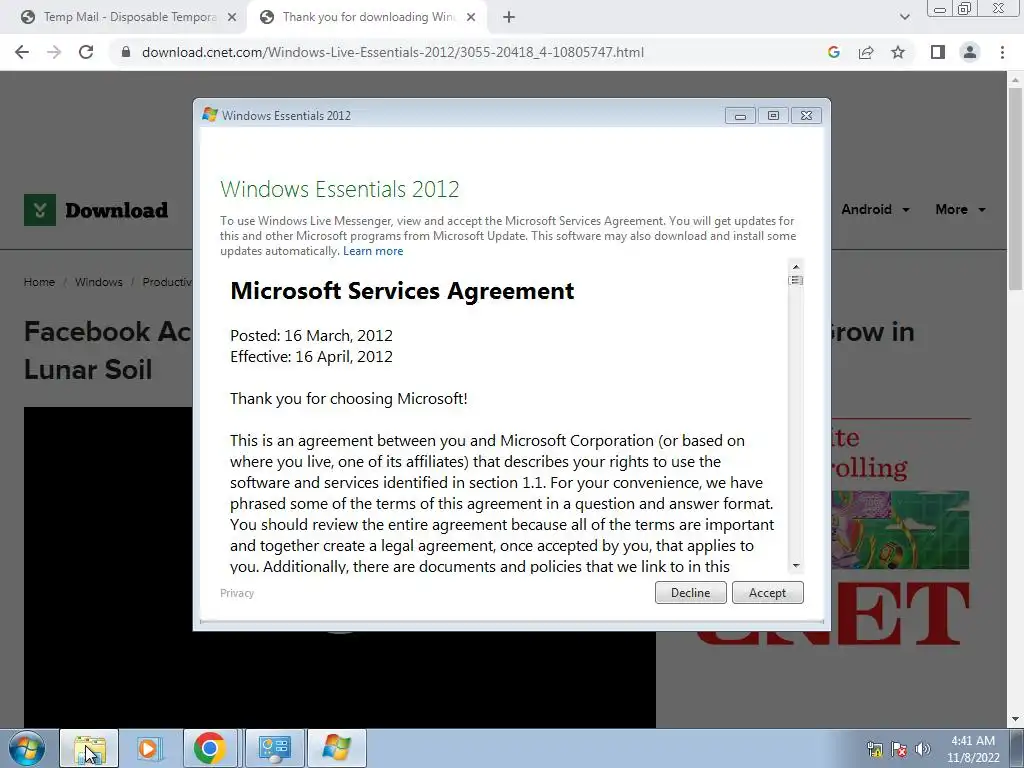1024x768 pixels.
Task: Minimize the Windows Essentials 2012 dialog
Action: [740, 116]
